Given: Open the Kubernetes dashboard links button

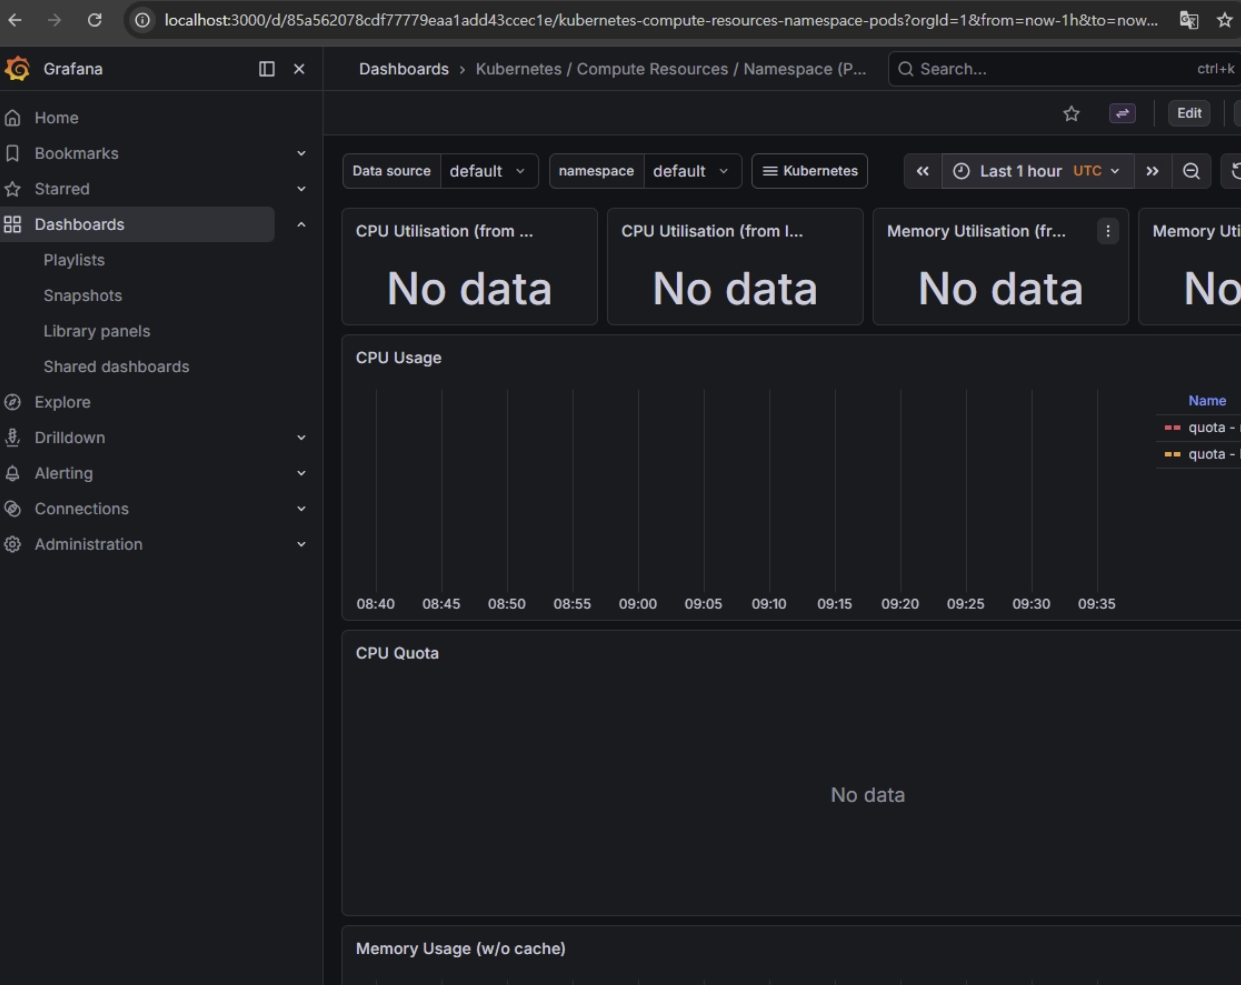Looking at the screenshot, I should coord(810,171).
